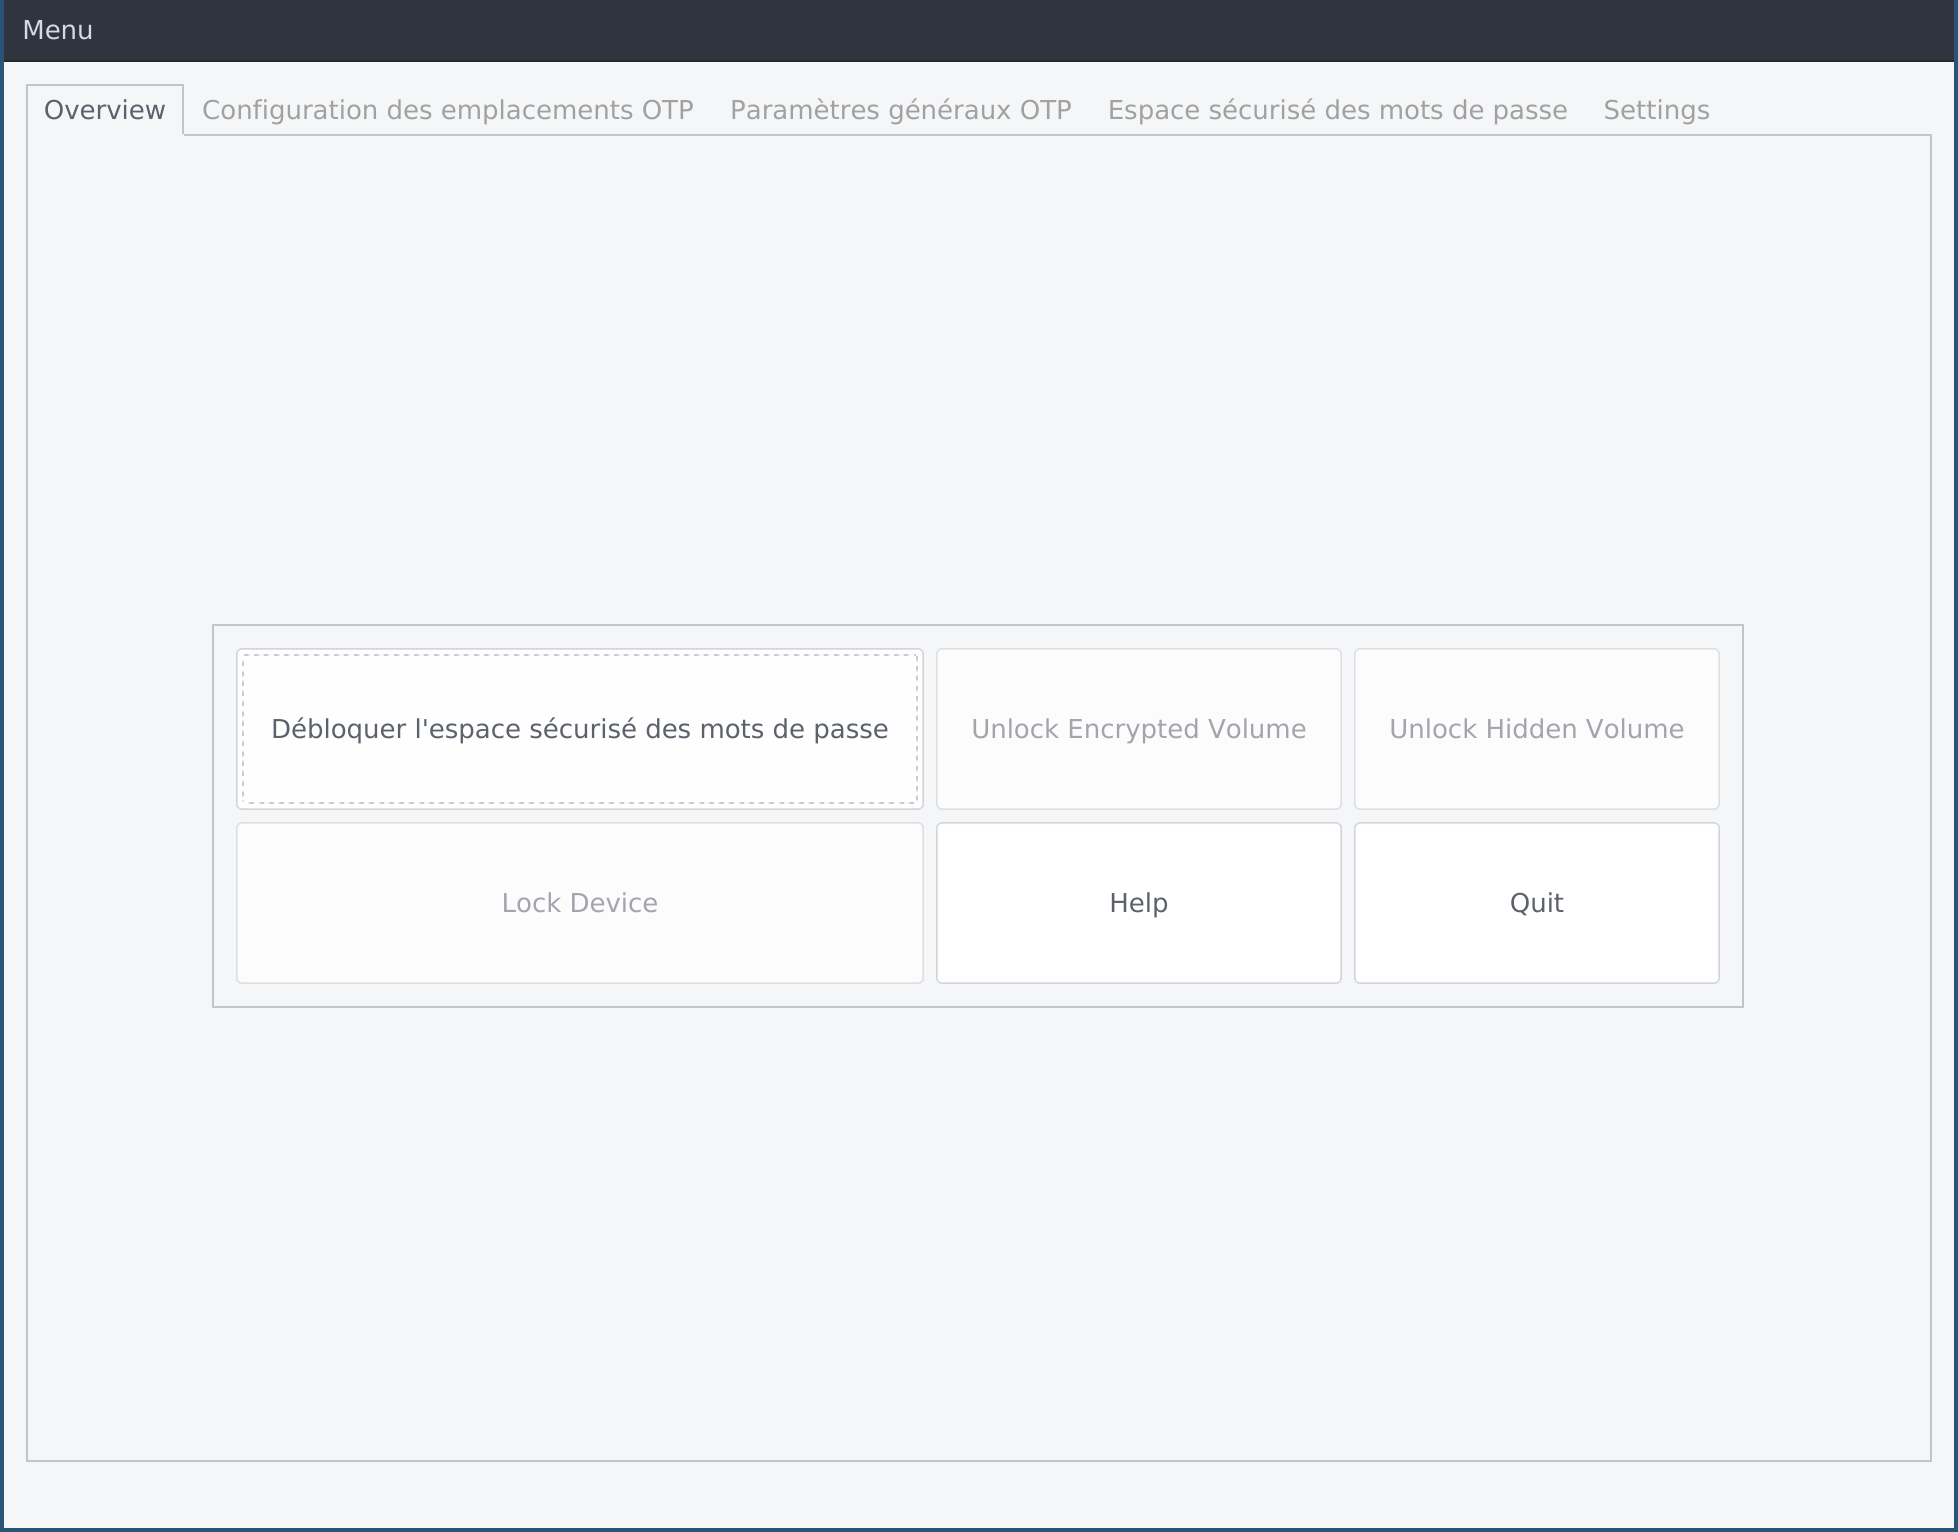Open Configuration des emplacements OTP tab
This screenshot has width=1958, height=1532.
pos(447,110)
